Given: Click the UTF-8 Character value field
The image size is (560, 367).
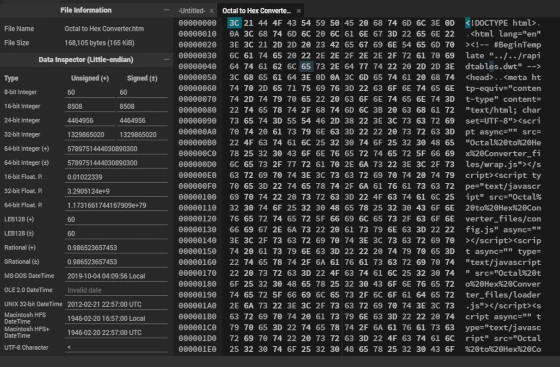Looking at the screenshot, I should tap(116, 347).
